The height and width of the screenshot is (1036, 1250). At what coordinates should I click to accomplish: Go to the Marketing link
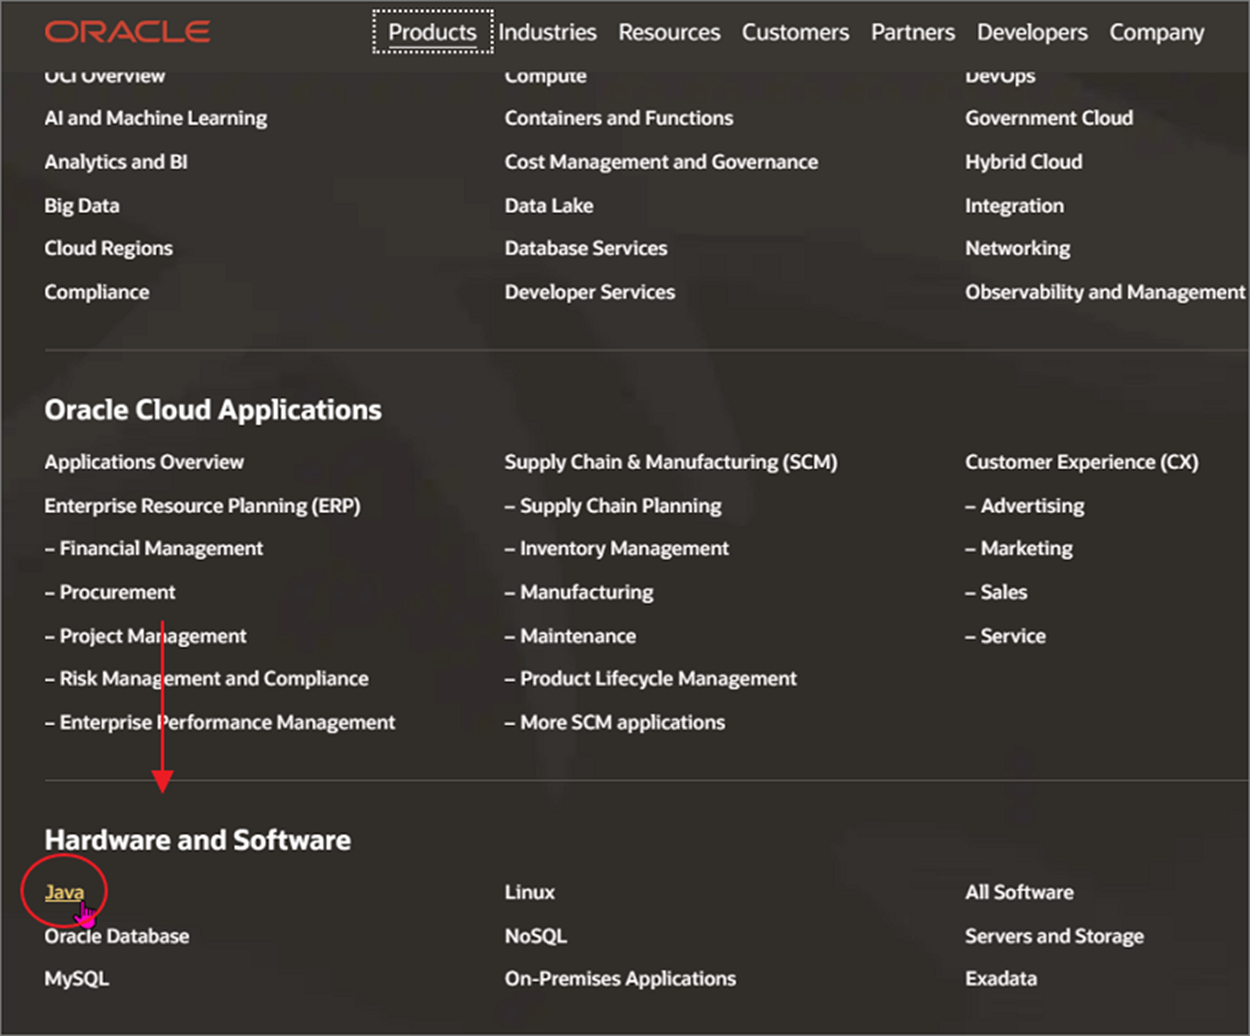(x=1019, y=548)
